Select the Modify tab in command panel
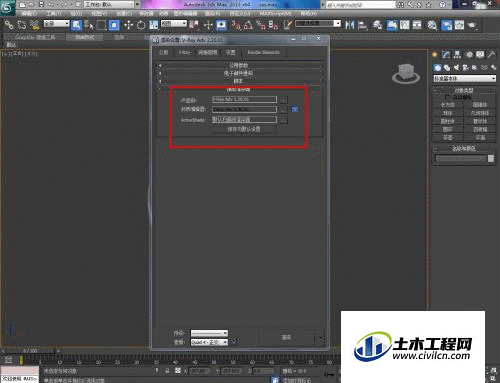The height and width of the screenshot is (383, 500). click(x=446, y=55)
